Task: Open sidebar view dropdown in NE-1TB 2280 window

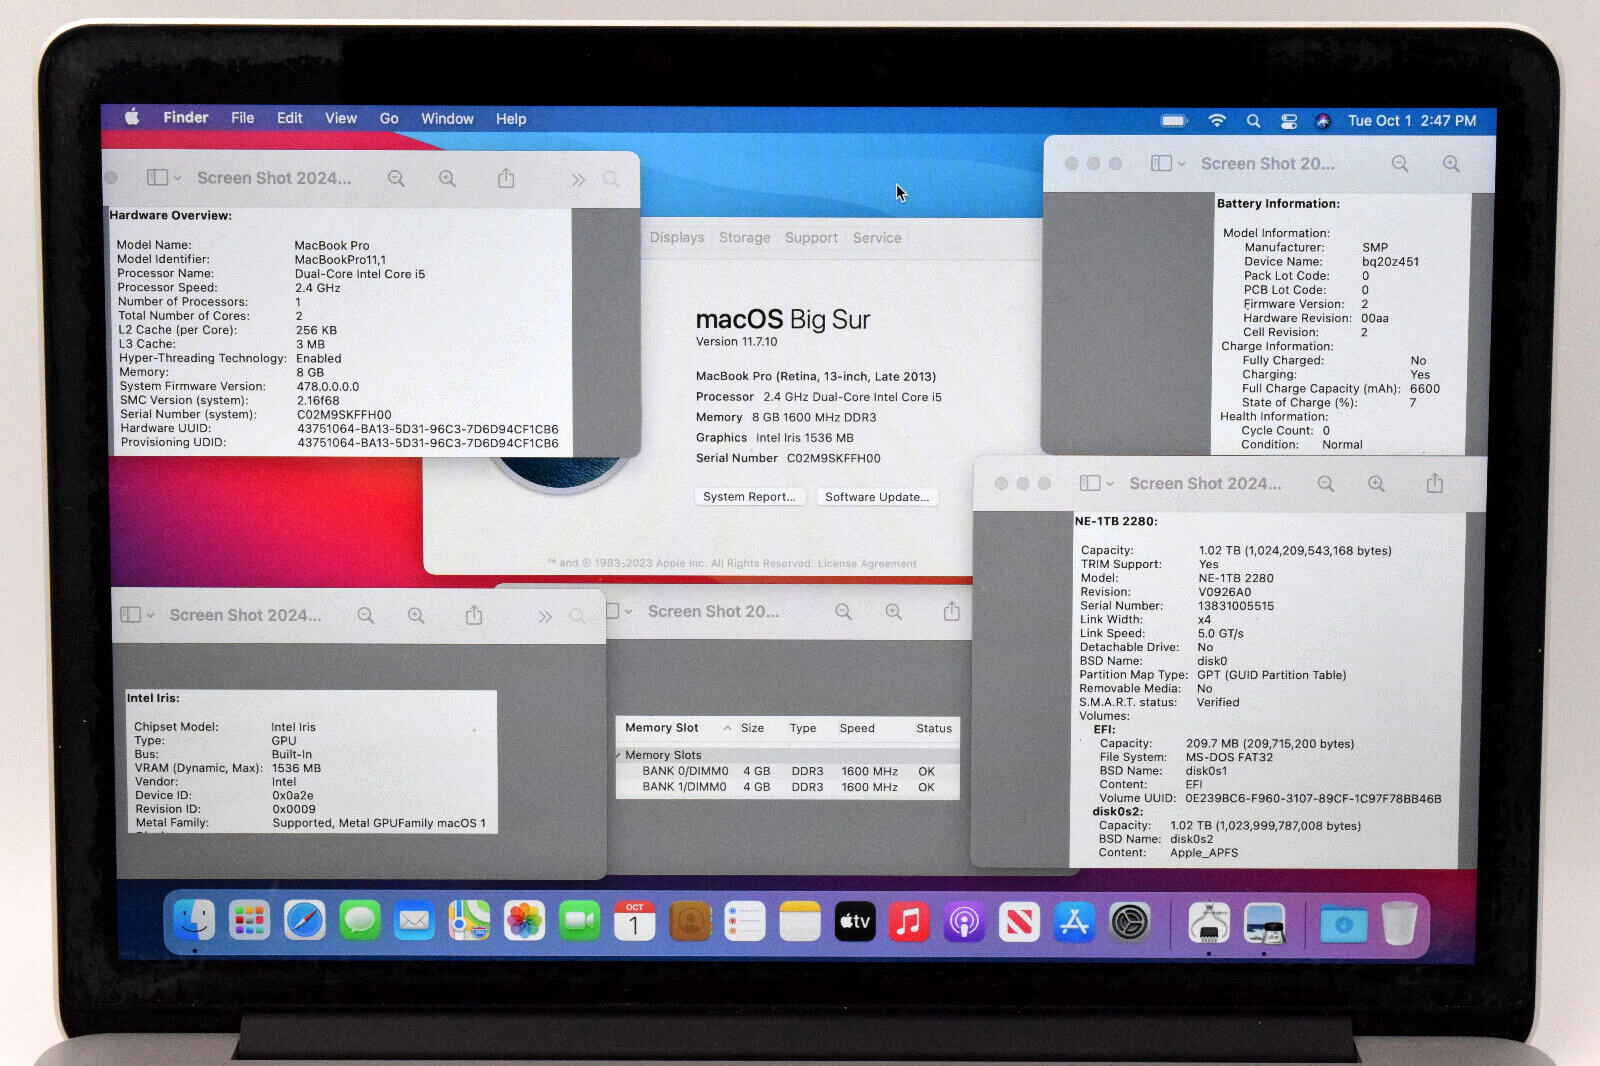Action: (1096, 483)
